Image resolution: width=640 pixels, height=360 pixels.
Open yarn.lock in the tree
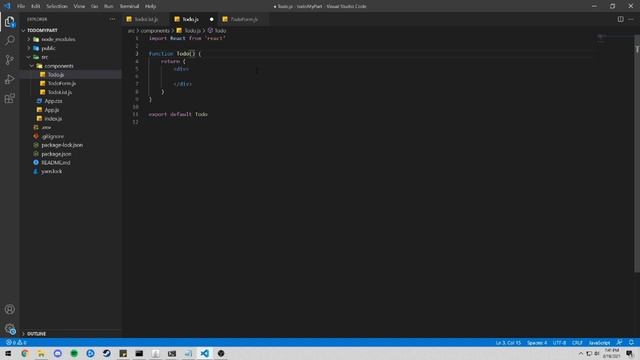(51, 171)
